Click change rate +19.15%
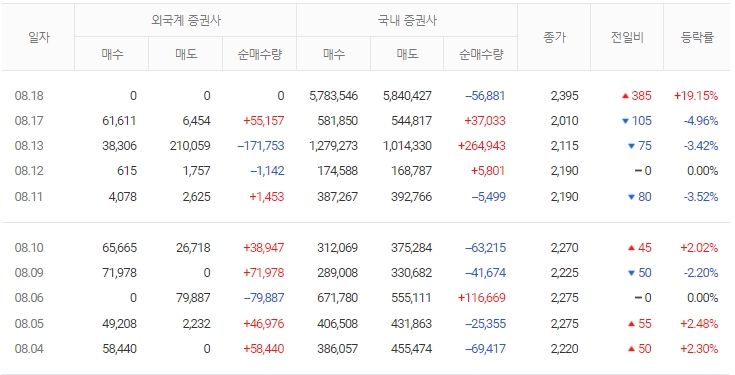 point(696,96)
